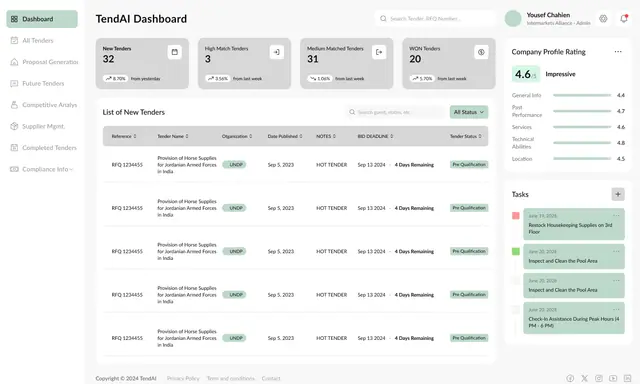
Task: Click the All Tenders calendar-check icon
Action: pyautogui.click(x=14, y=40)
